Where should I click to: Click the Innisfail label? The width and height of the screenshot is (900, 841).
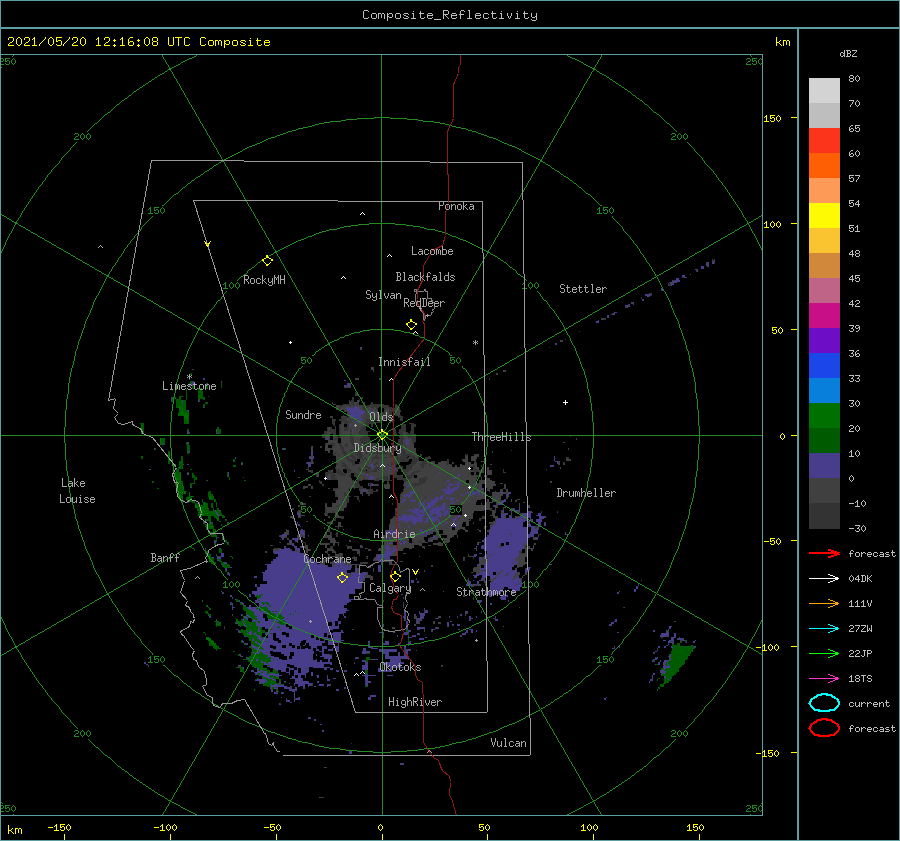404,362
